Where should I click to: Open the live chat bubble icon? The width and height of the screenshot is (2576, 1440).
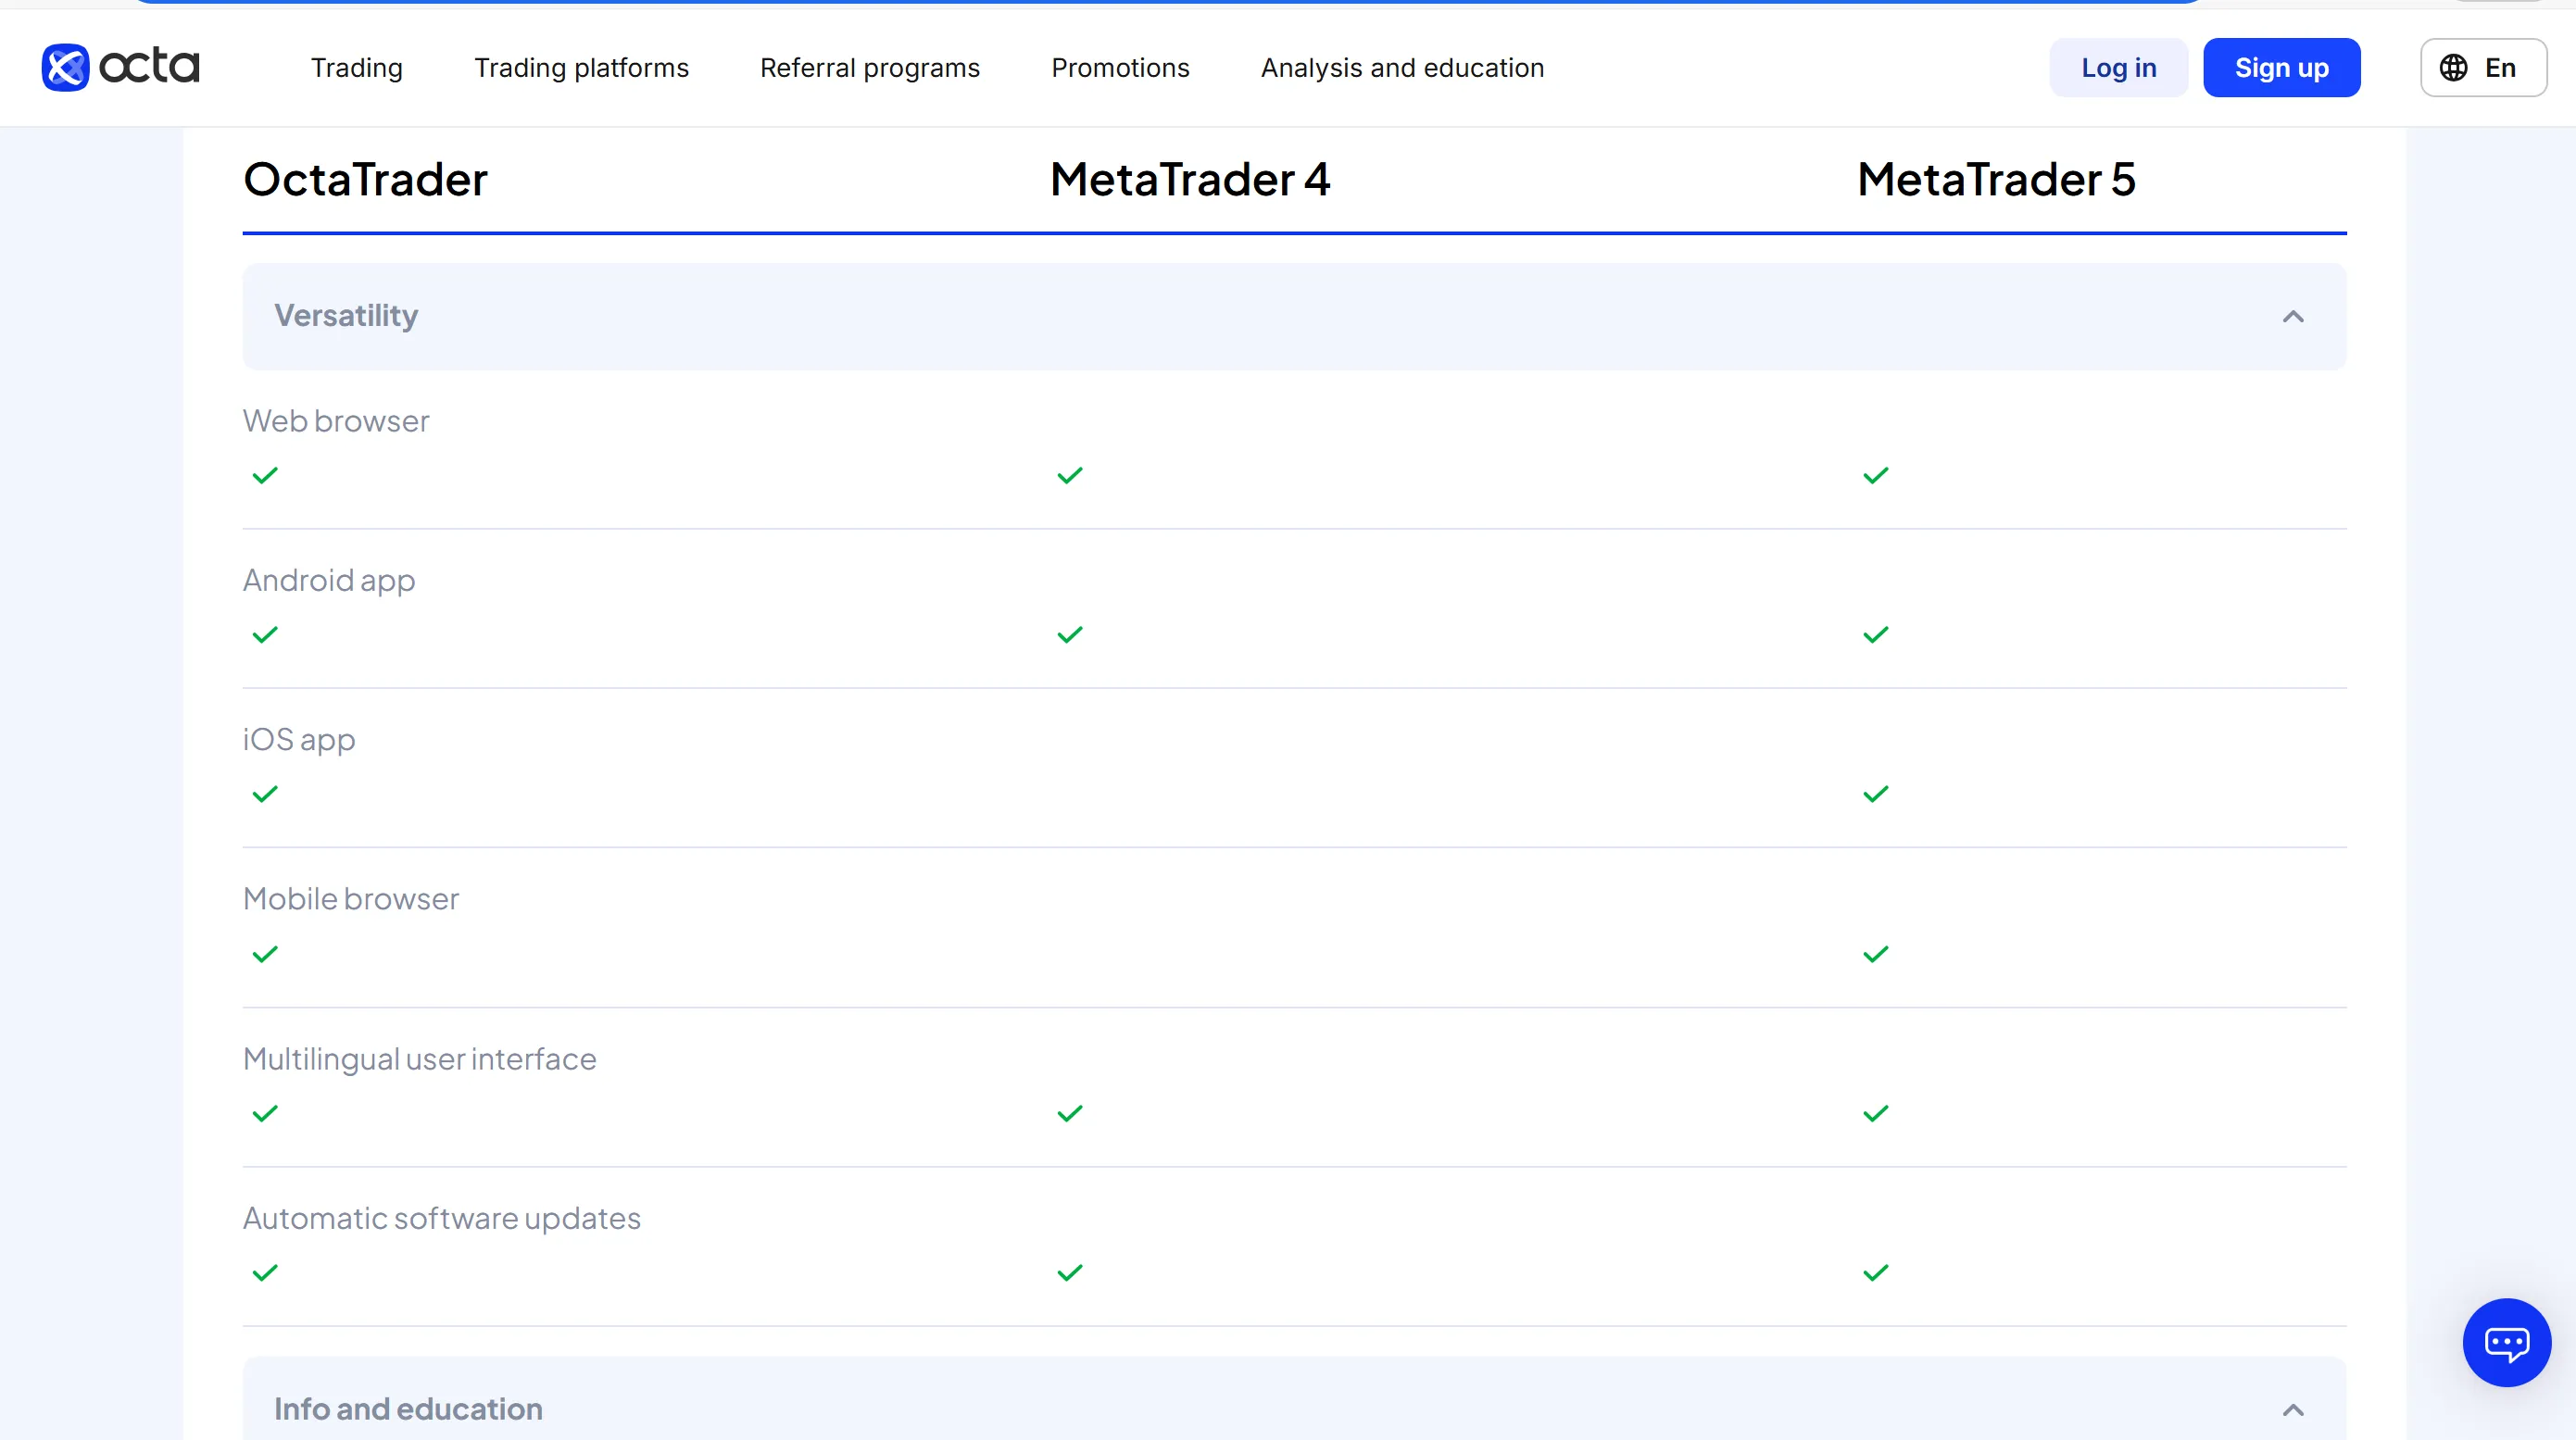(2506, 1342)
